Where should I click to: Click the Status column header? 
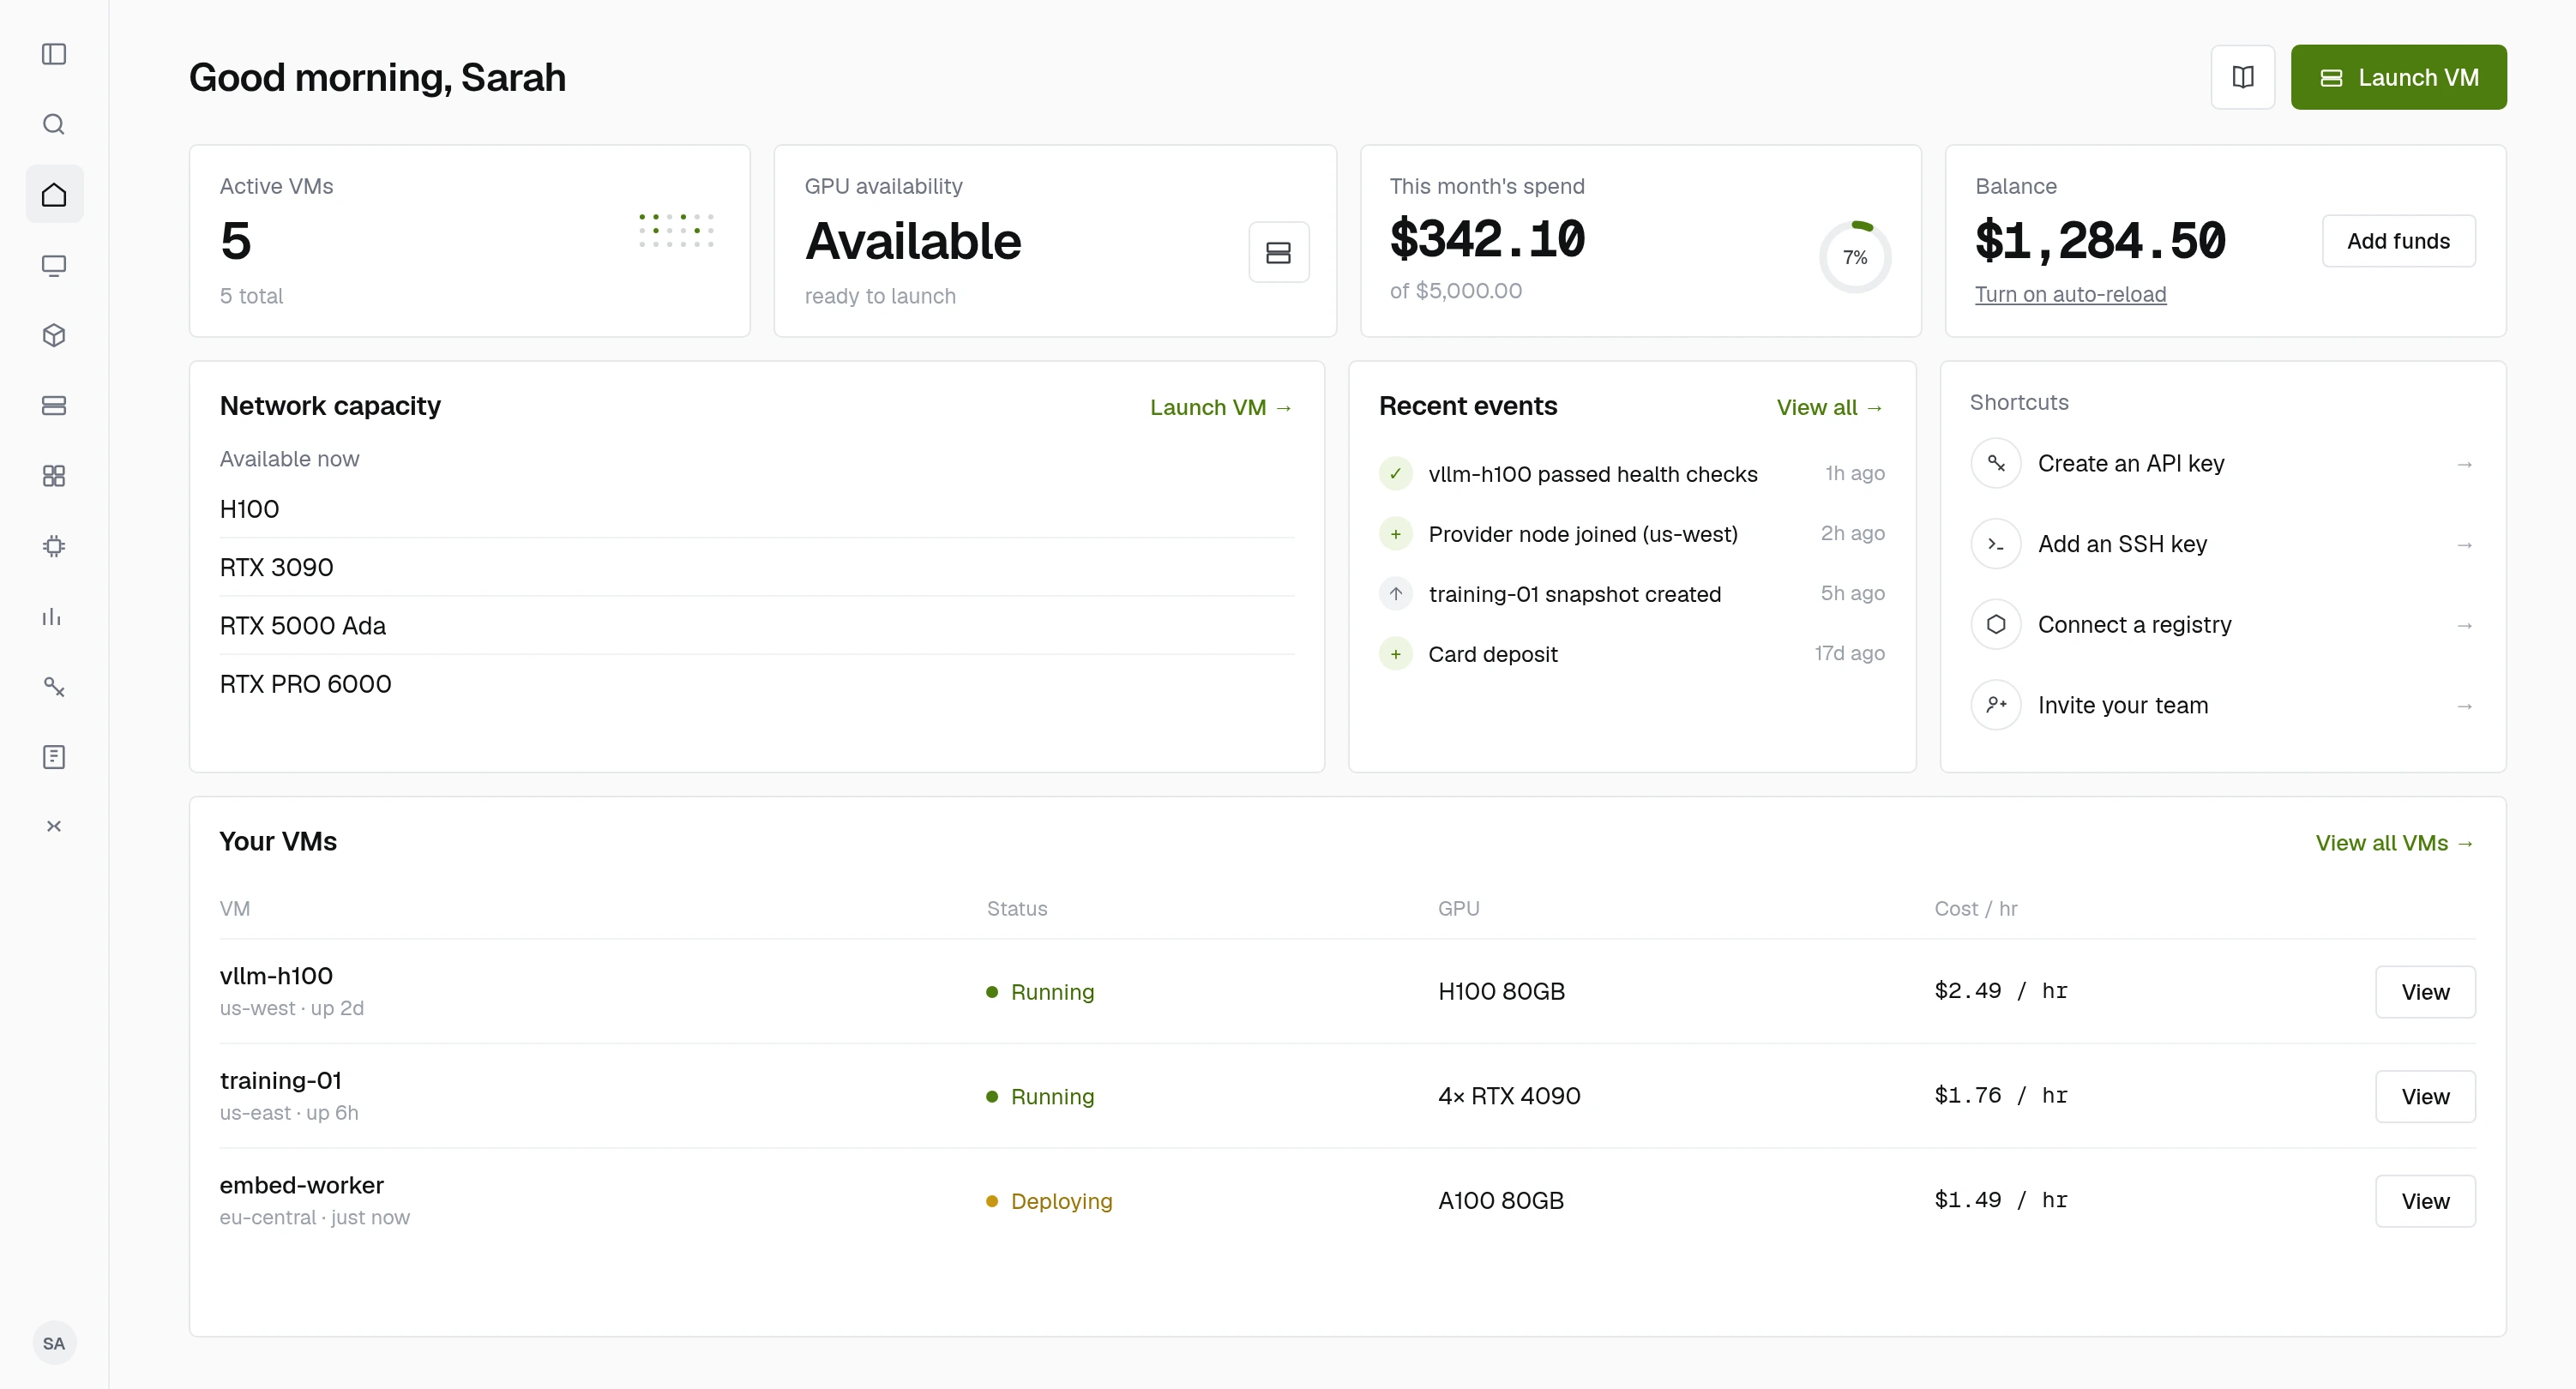1017,908
